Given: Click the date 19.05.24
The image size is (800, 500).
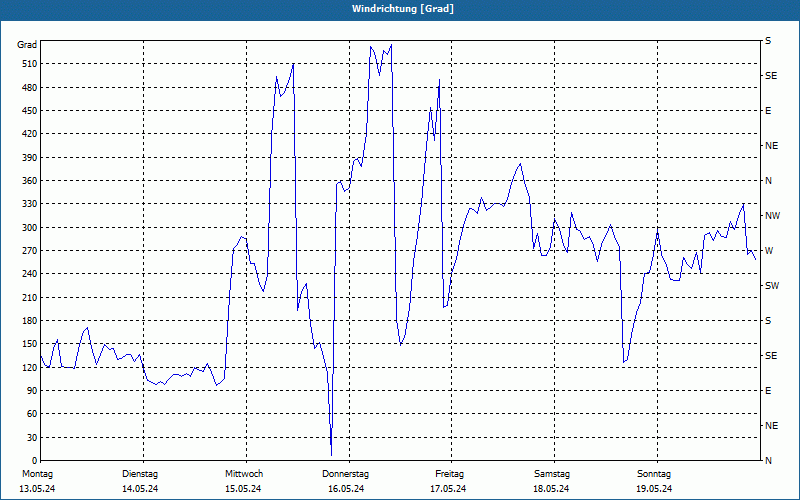Looking at the screenshot, I should pos(654,489).
